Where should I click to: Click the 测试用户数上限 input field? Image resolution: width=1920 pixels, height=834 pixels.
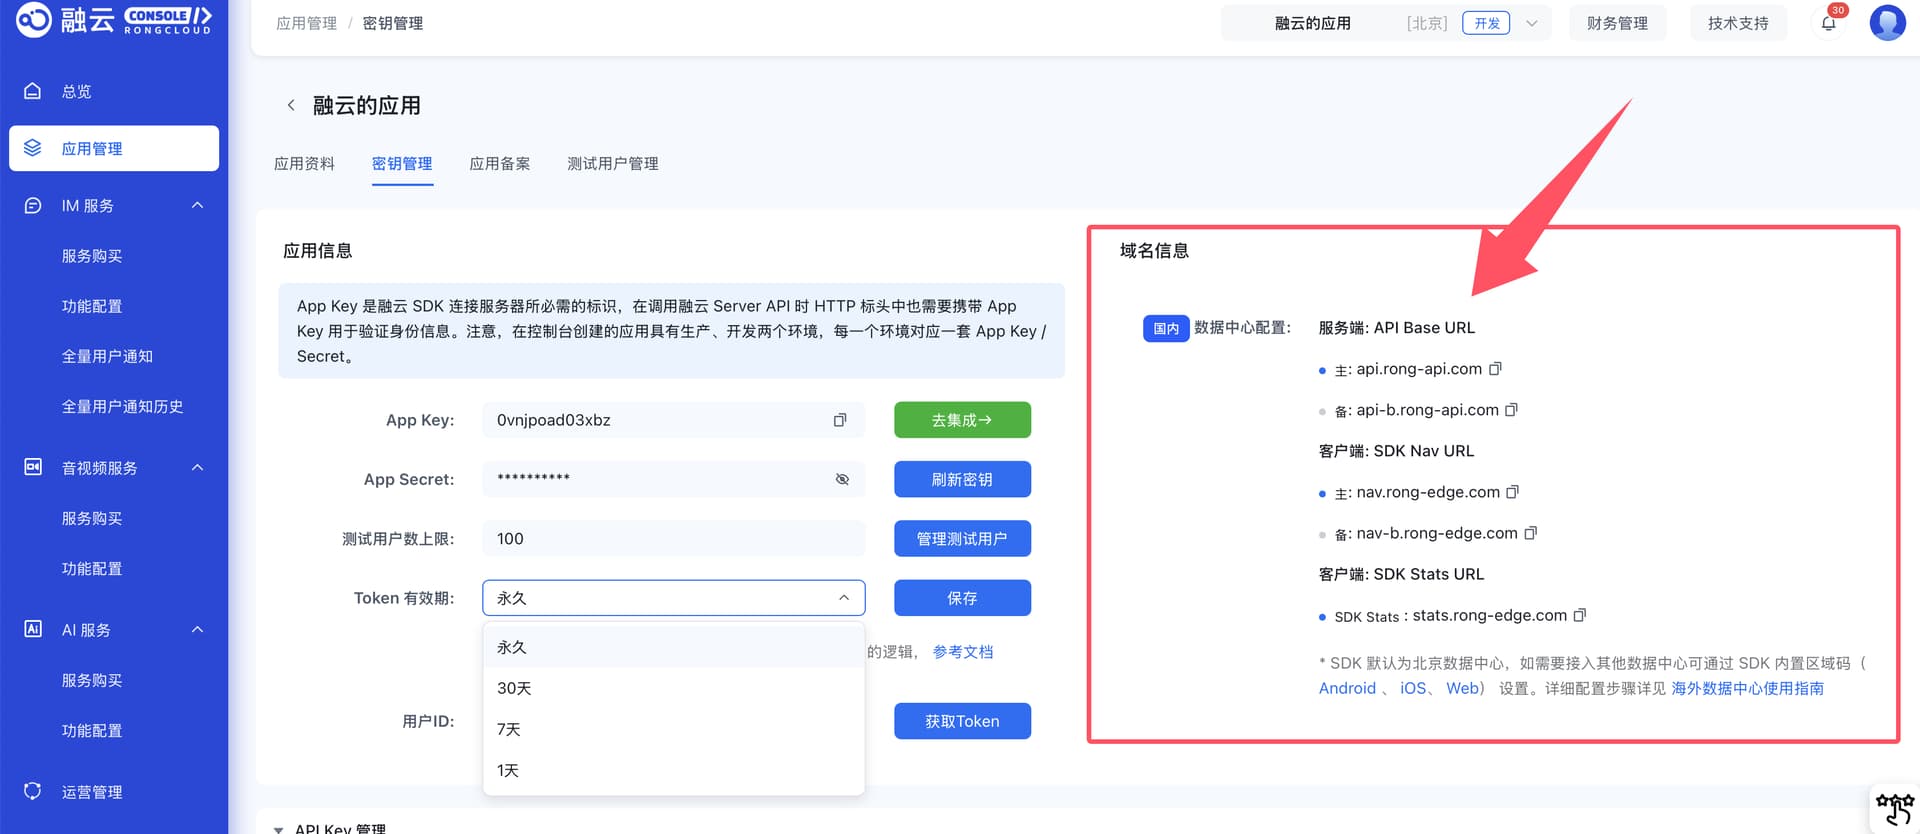coord(672,538)
